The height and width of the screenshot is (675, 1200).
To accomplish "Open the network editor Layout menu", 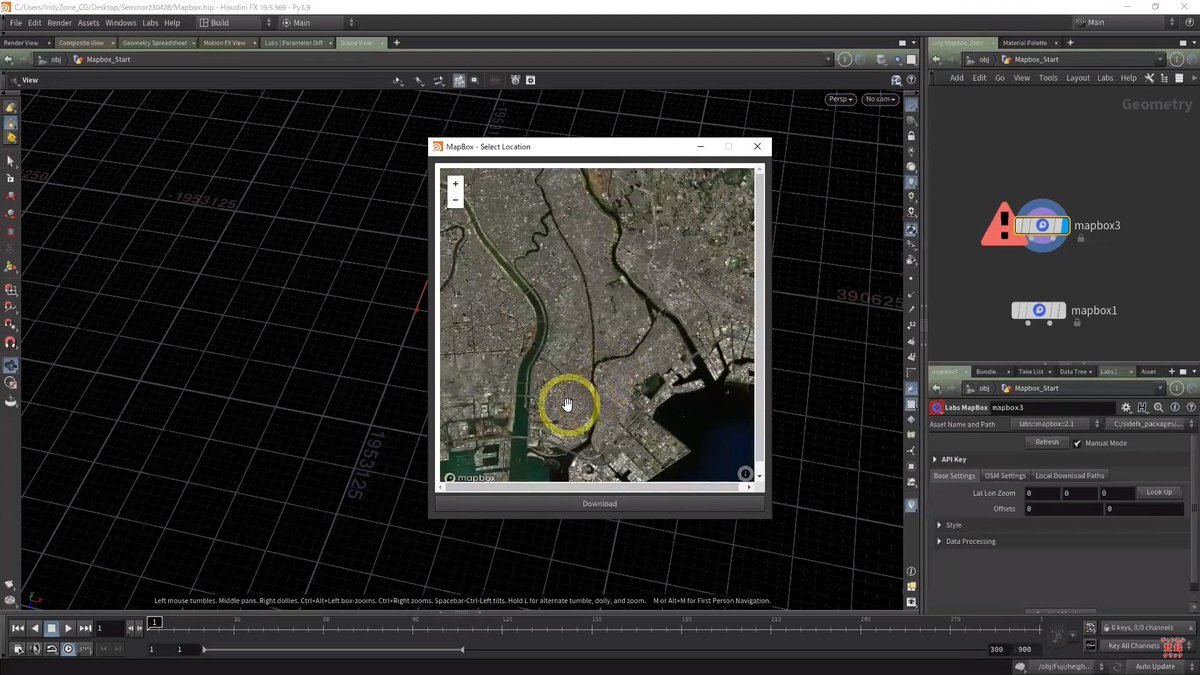I will (1078, 78).
